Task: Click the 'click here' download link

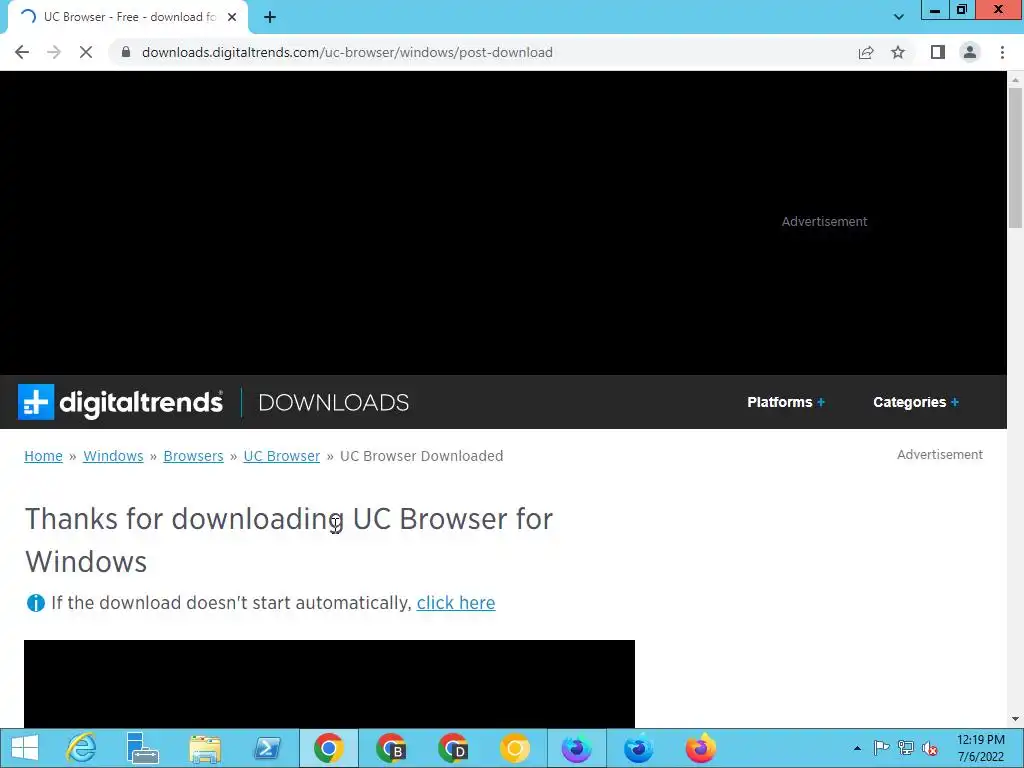Action: (456, 603)
